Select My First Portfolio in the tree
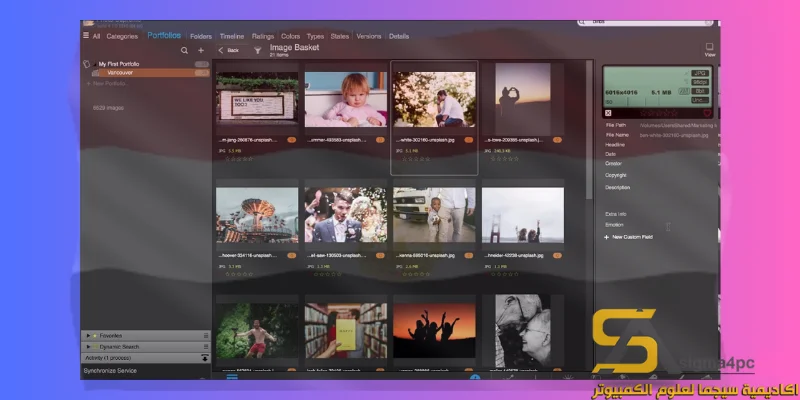 coord(119,64)
